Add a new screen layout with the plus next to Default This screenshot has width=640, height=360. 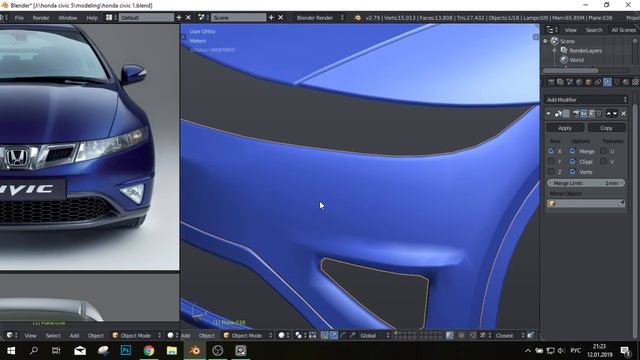click(179, 18)
